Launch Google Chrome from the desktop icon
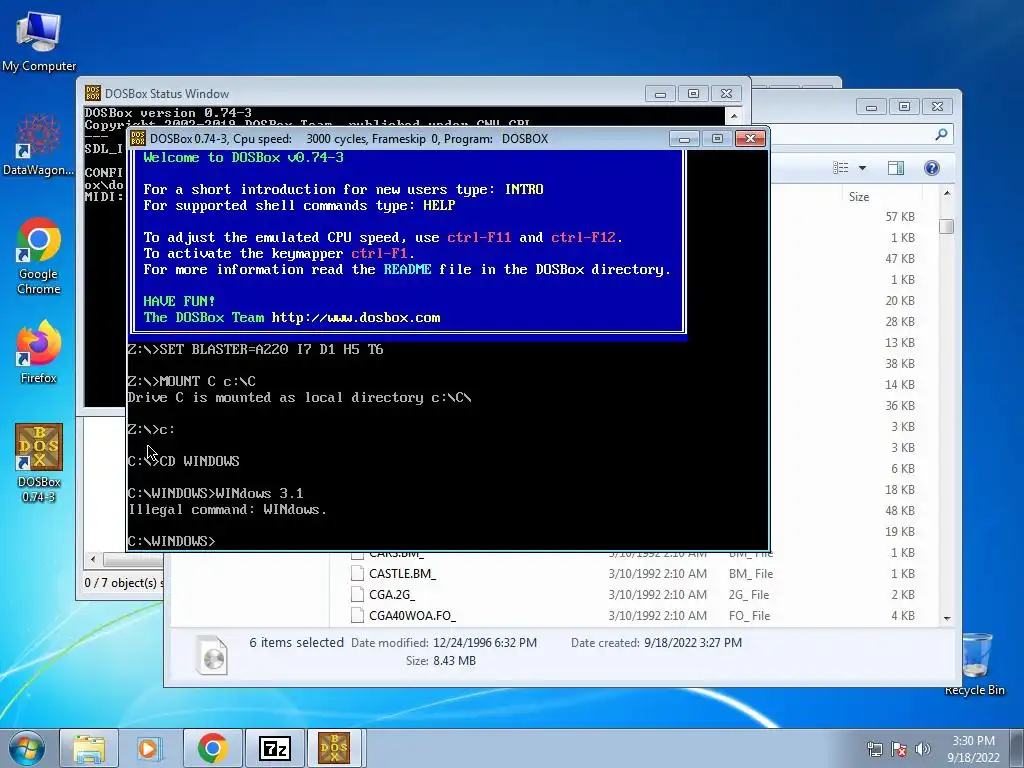The width and height of the screenshot is (1024, 768). (39, 255)
